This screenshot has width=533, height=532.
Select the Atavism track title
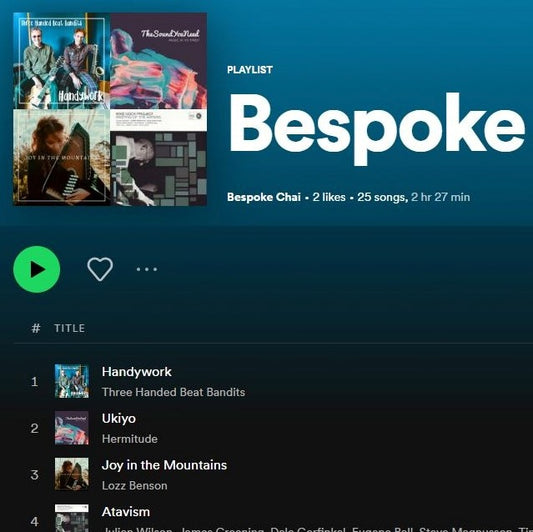(x=126, y=512)
